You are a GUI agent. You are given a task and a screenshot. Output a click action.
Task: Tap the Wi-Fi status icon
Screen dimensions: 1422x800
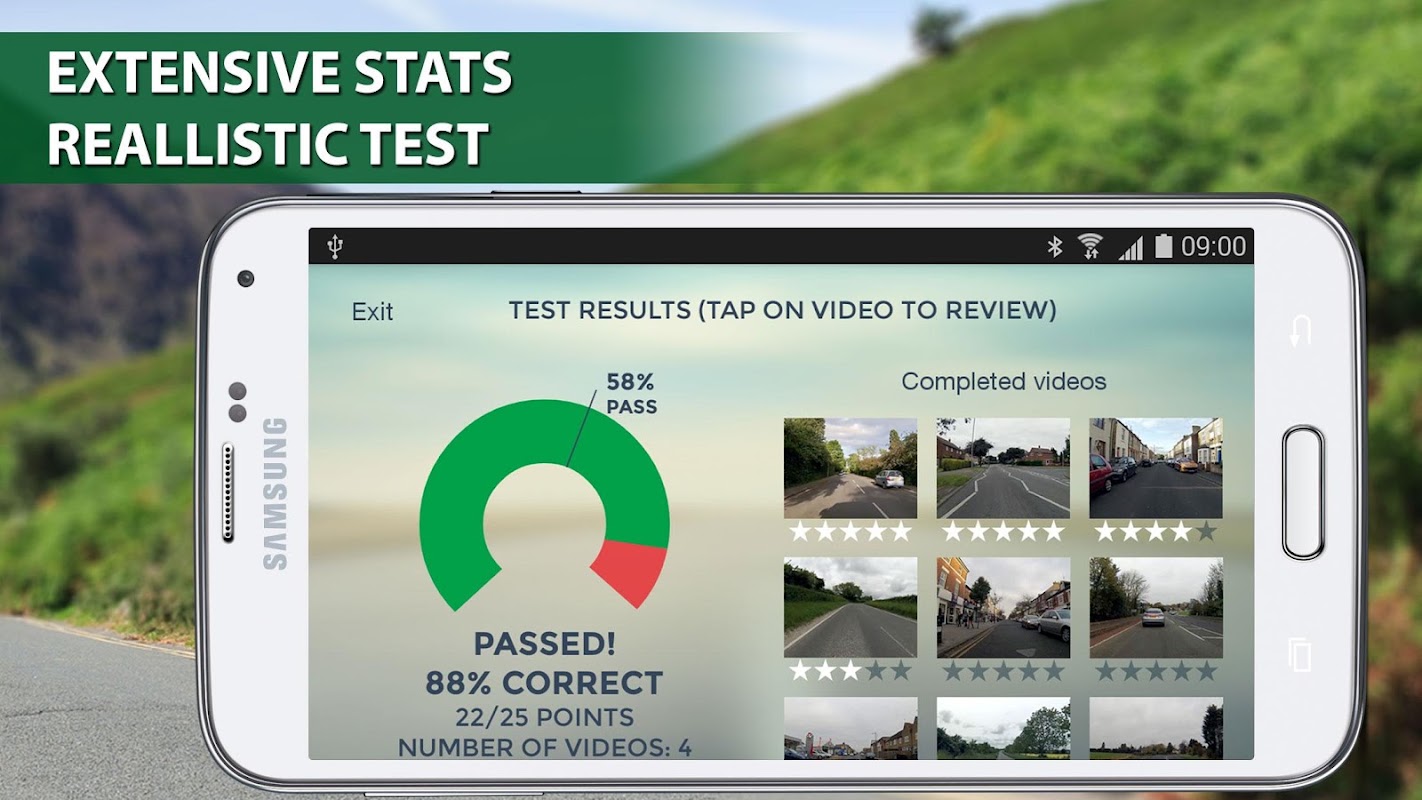(1091, 246)
